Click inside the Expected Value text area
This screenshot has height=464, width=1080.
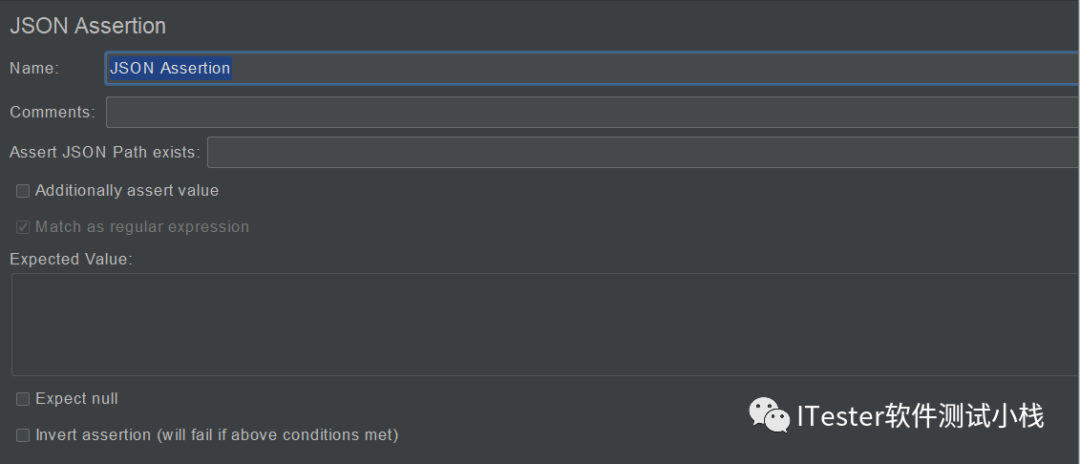pyautogui.click(x=546, y=324)
